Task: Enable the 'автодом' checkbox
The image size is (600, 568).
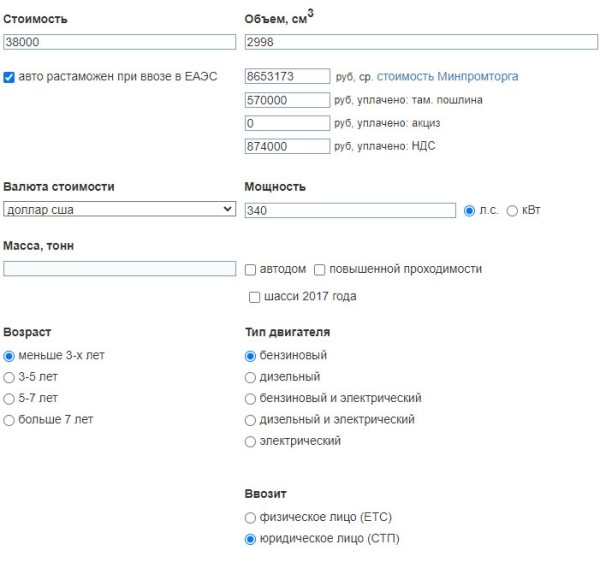Action: (x=251, y=269)
